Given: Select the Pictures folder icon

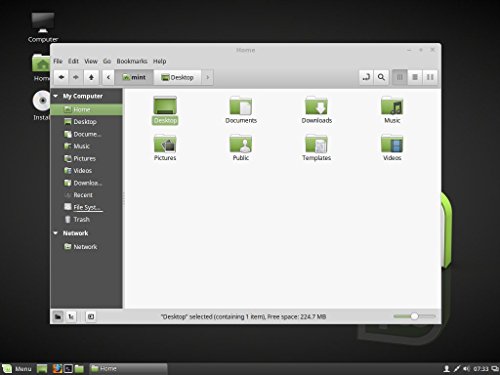Looking at the screenshot, I should (x=165, y=148).
